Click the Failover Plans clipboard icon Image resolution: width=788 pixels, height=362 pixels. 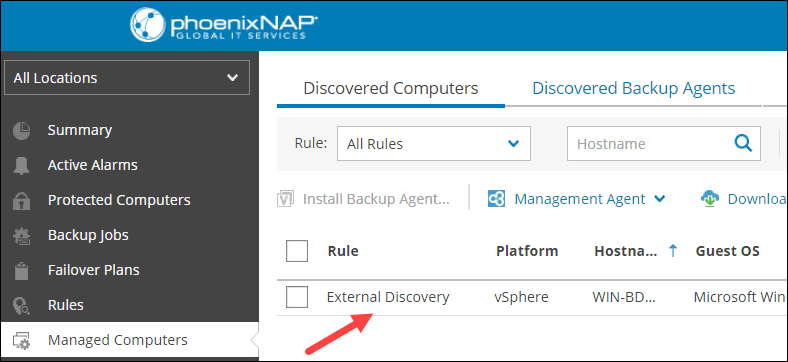[x=22, y=270]
